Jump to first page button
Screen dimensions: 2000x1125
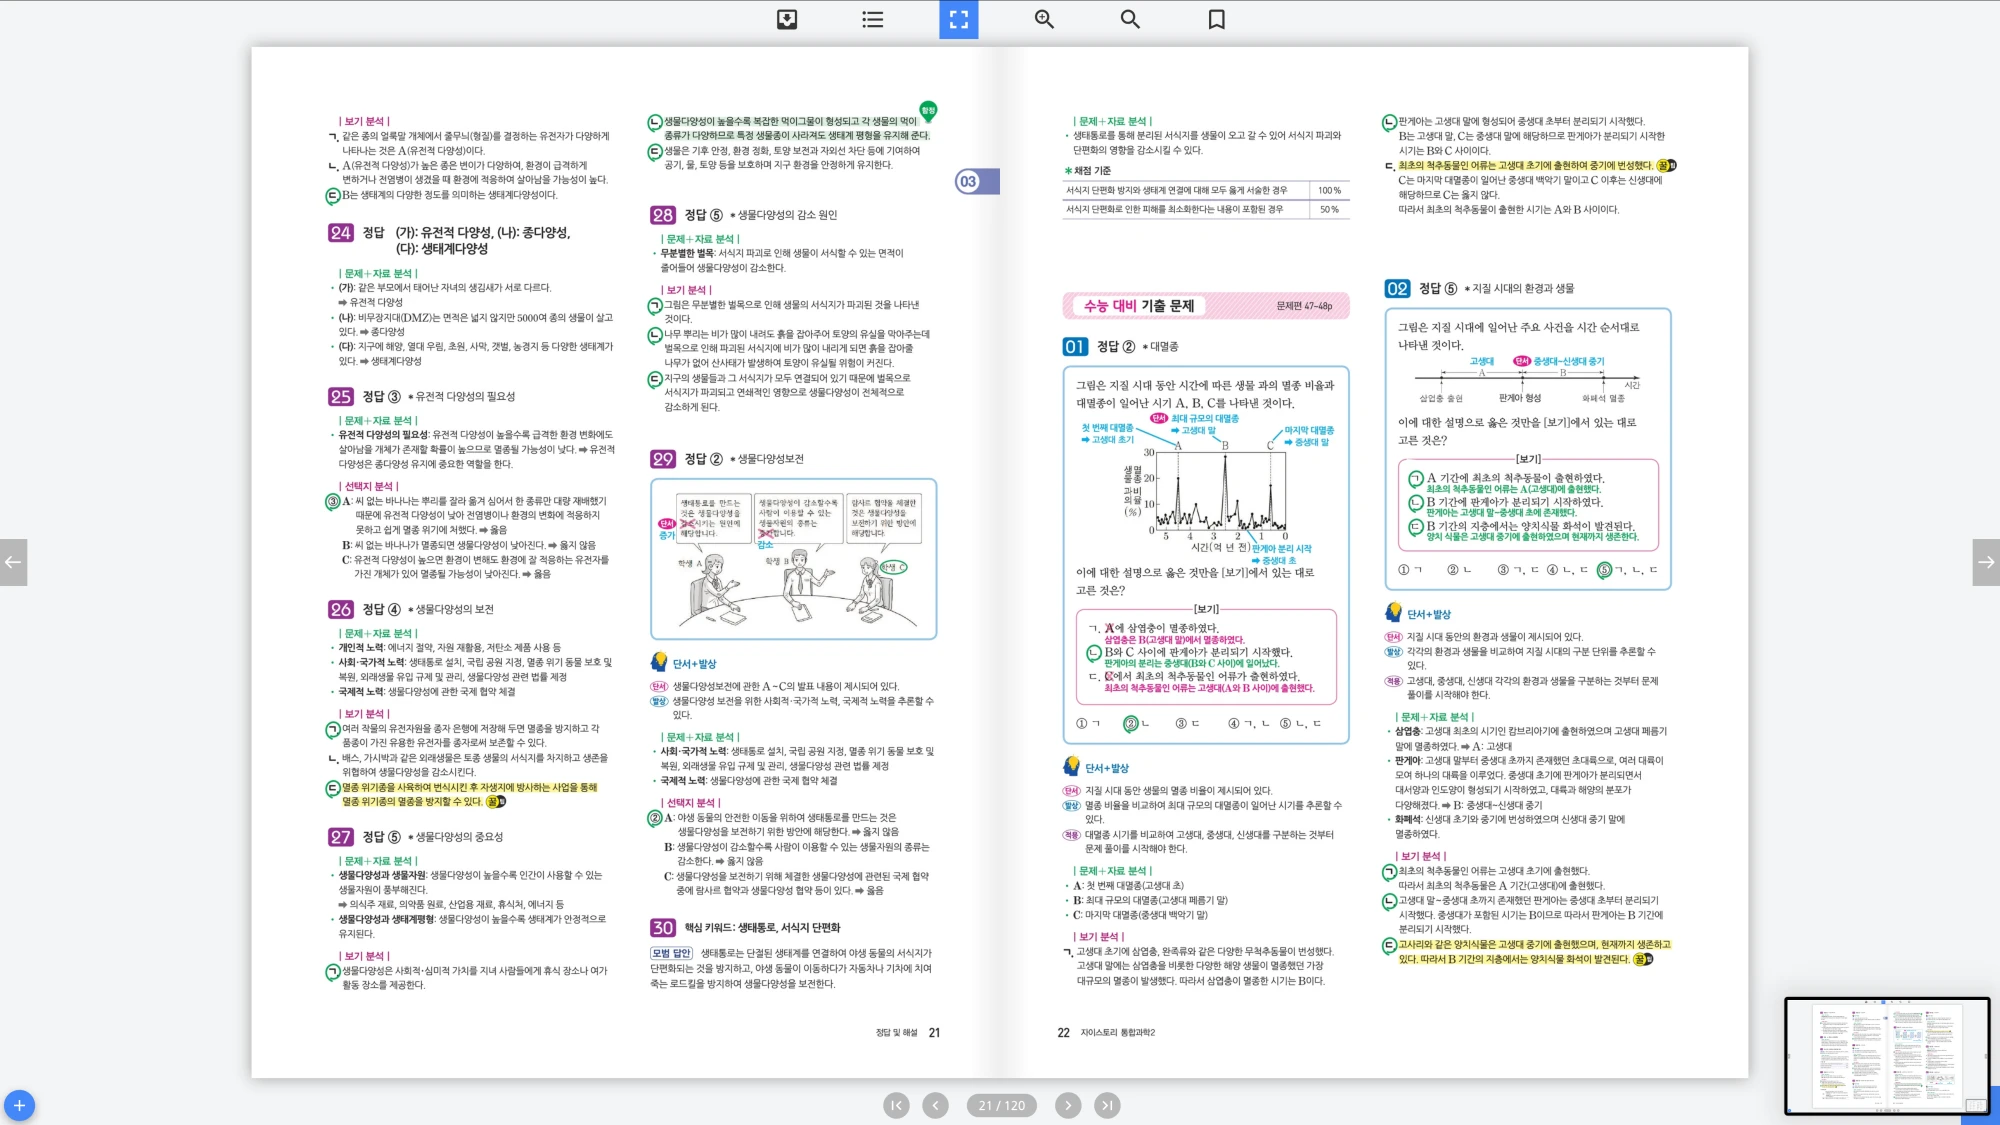coord(896,1105)
